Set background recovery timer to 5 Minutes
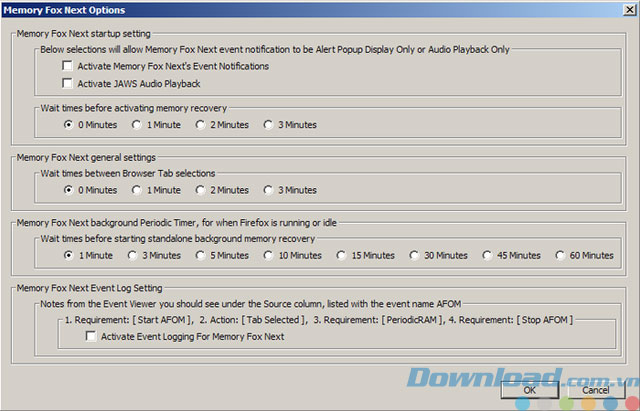The image size is (640, 411). pos(200,255)
